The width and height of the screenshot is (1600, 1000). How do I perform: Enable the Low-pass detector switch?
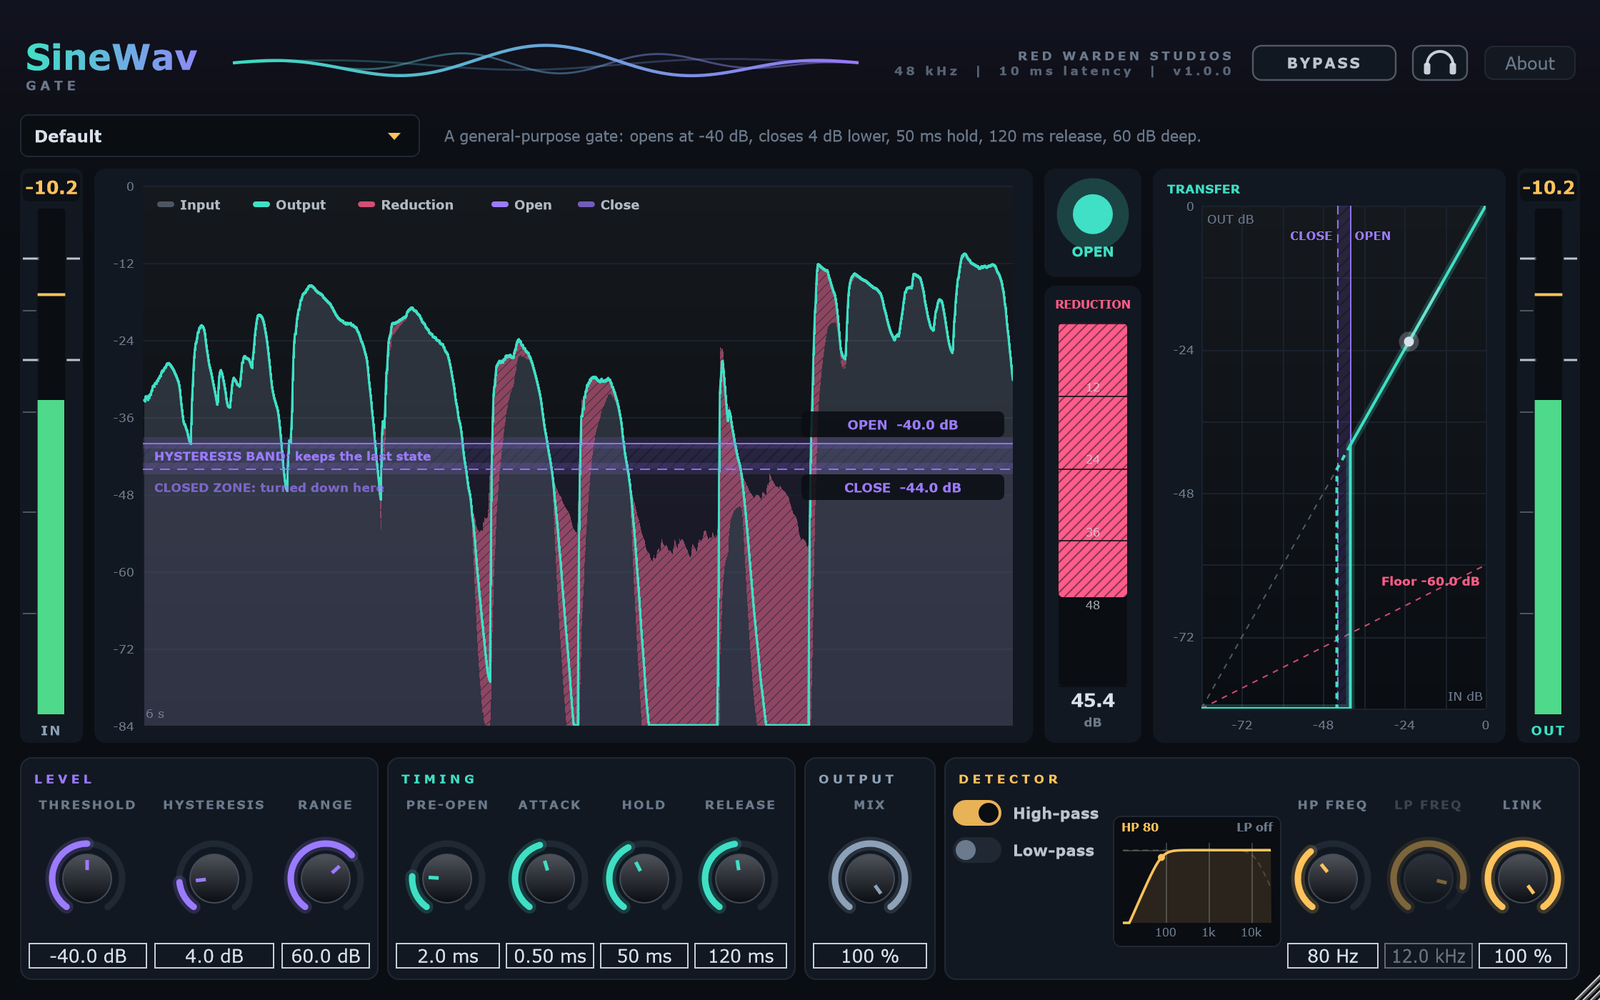click(977, 850)
